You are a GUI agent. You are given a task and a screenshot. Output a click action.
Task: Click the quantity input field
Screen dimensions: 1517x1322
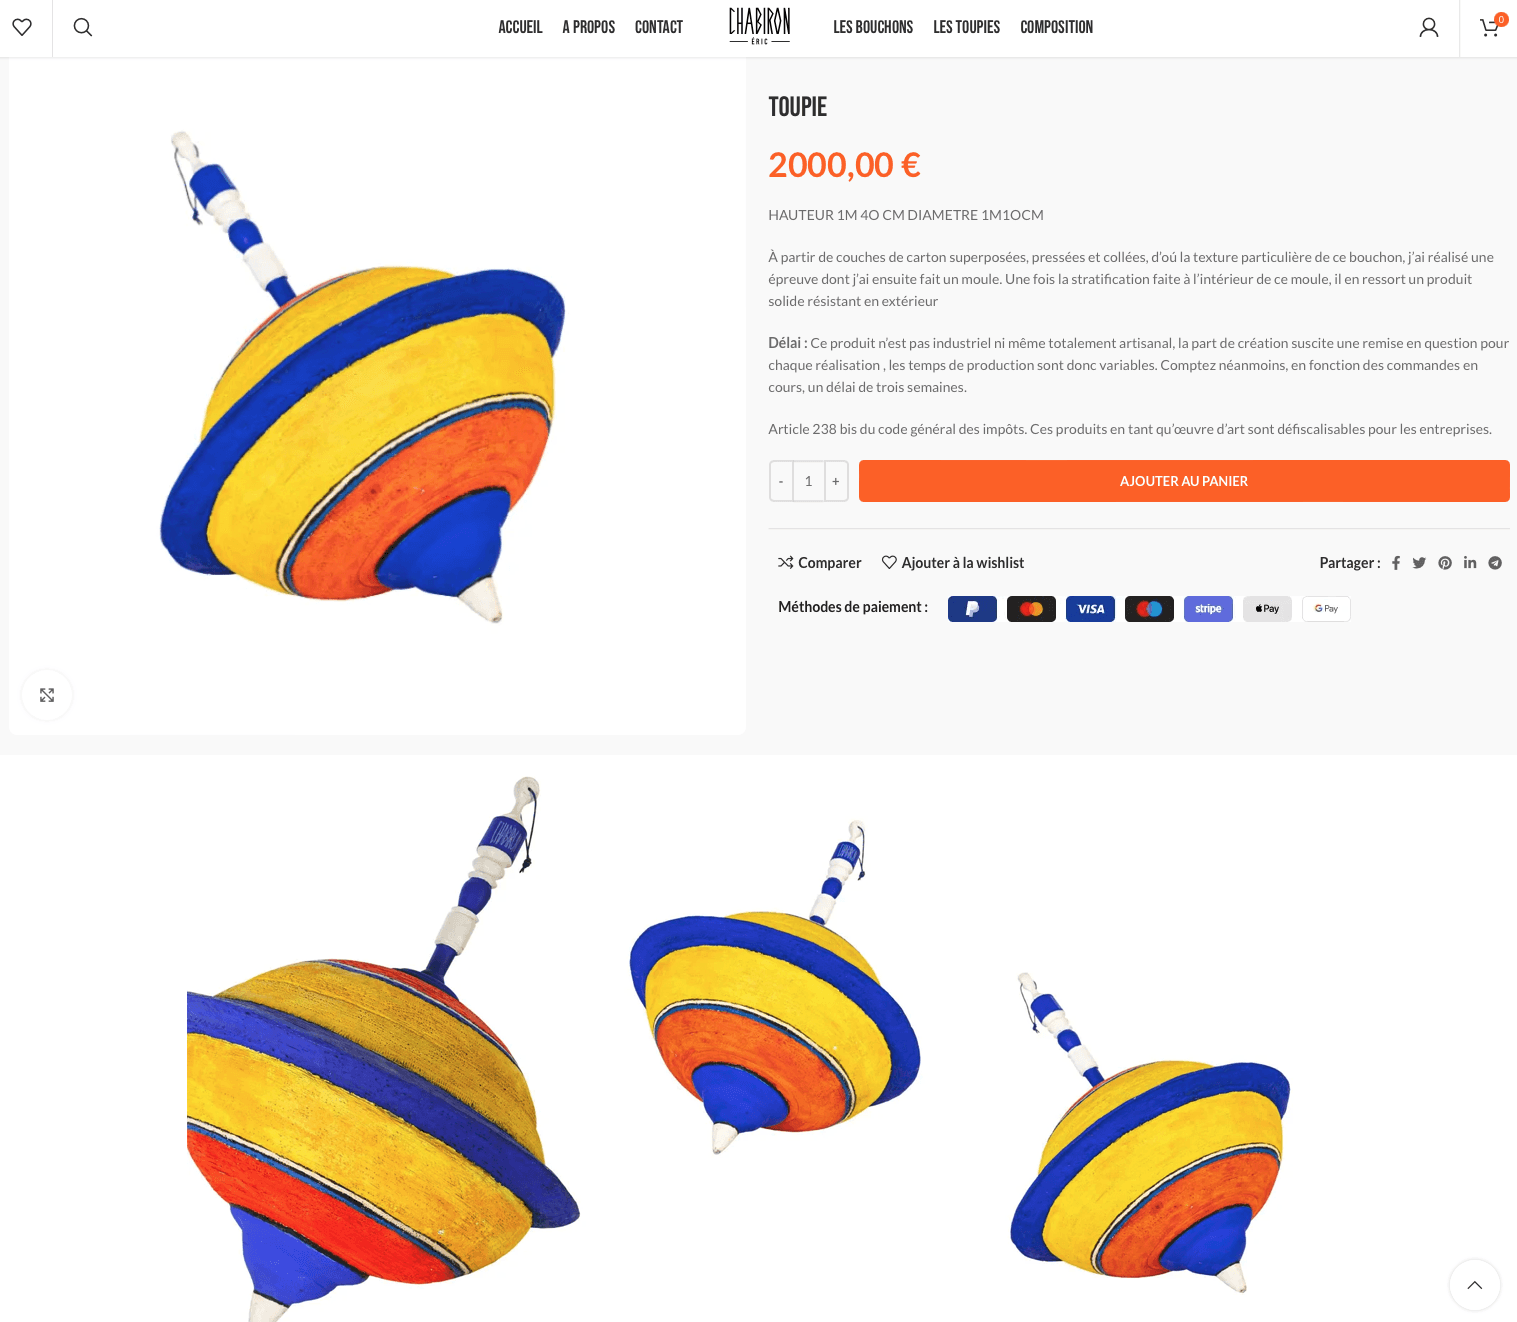(809, 481)
